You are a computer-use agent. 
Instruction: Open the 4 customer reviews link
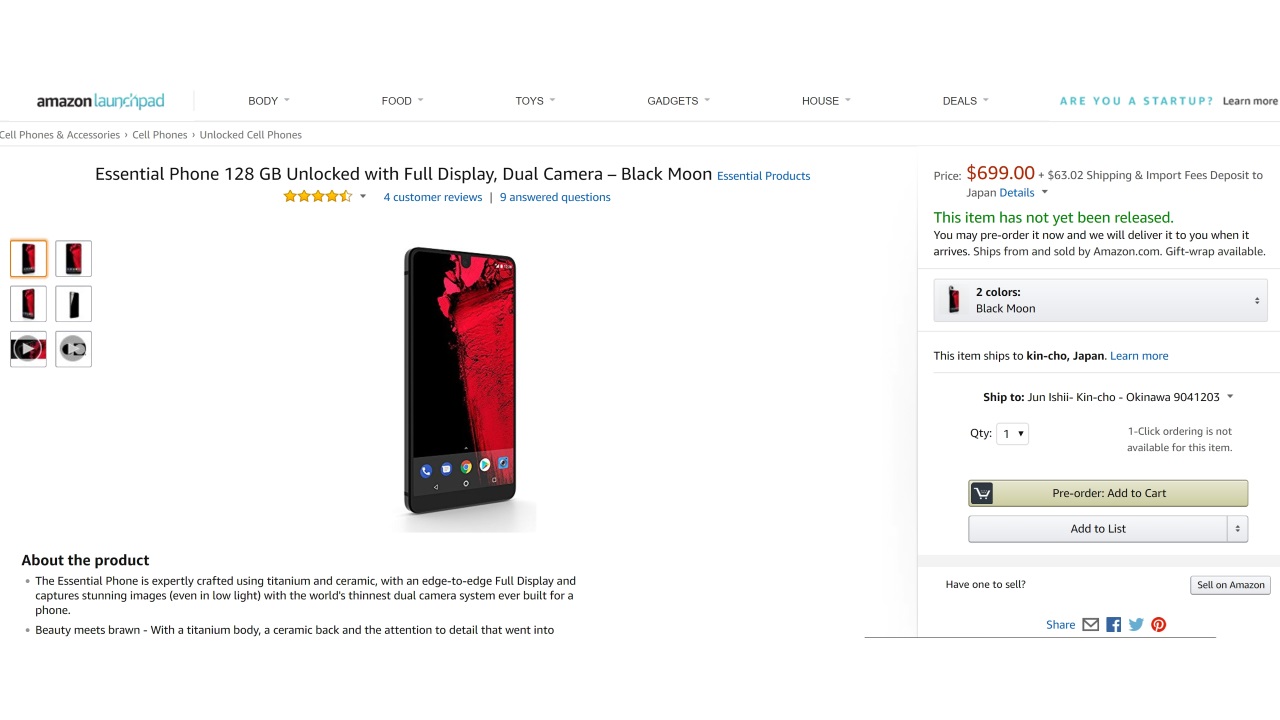pos(433,197)
